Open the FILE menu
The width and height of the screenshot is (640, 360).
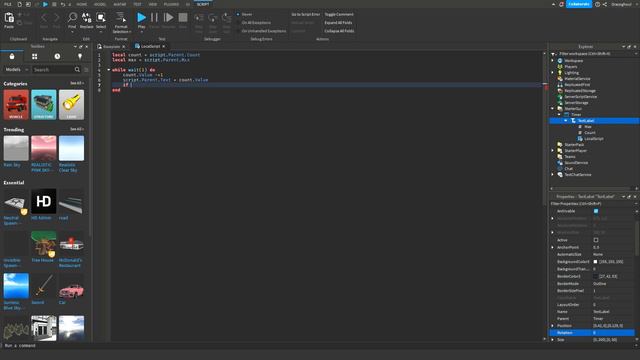[8, 4]
